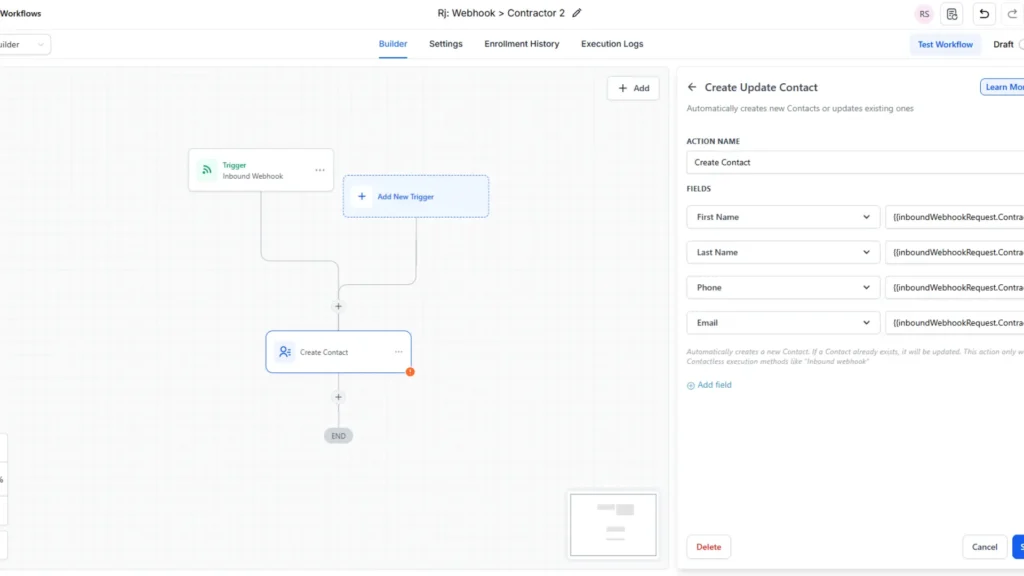Click the Phone value input
This screenshot has width=1024, height=576.
(x=955, y=287)
